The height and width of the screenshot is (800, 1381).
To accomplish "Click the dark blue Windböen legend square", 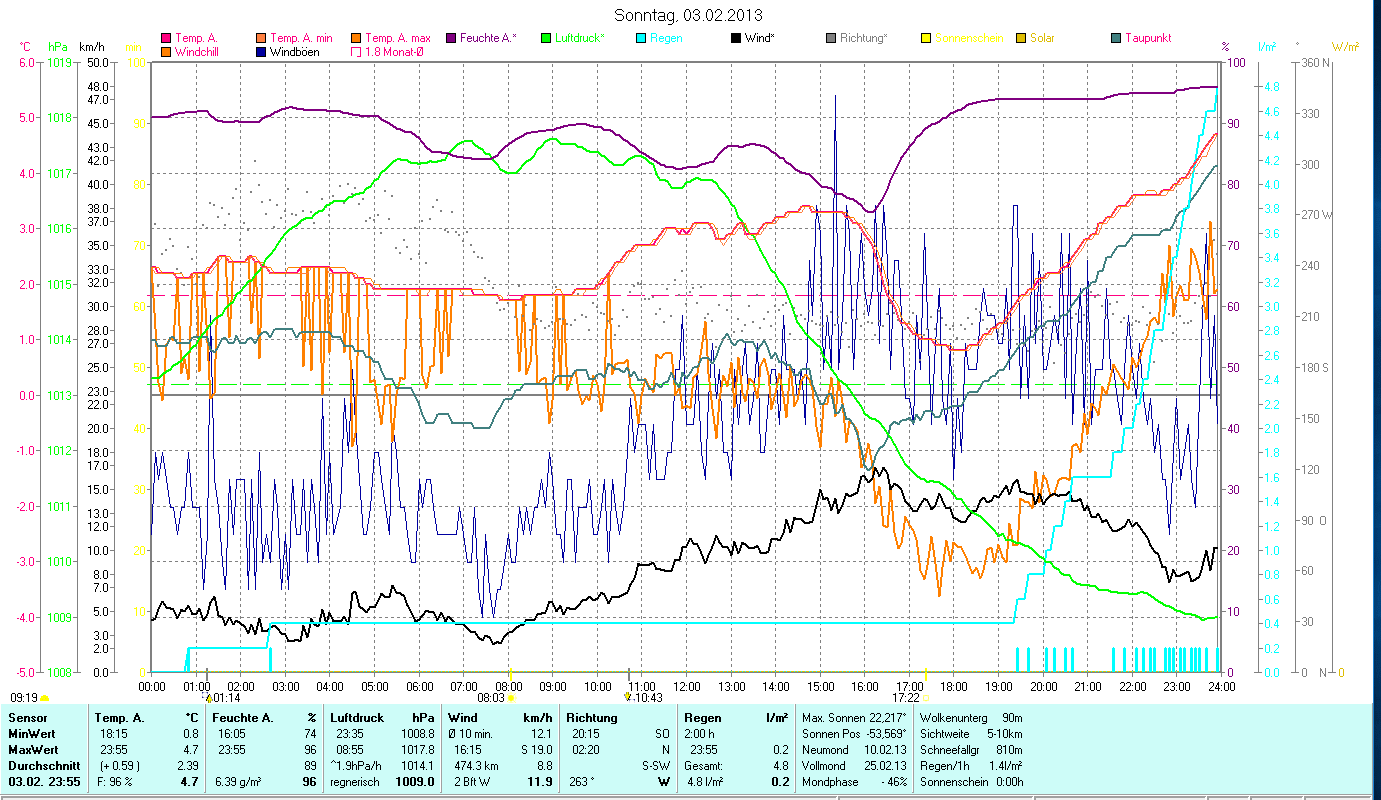I will tap(261, 51).
